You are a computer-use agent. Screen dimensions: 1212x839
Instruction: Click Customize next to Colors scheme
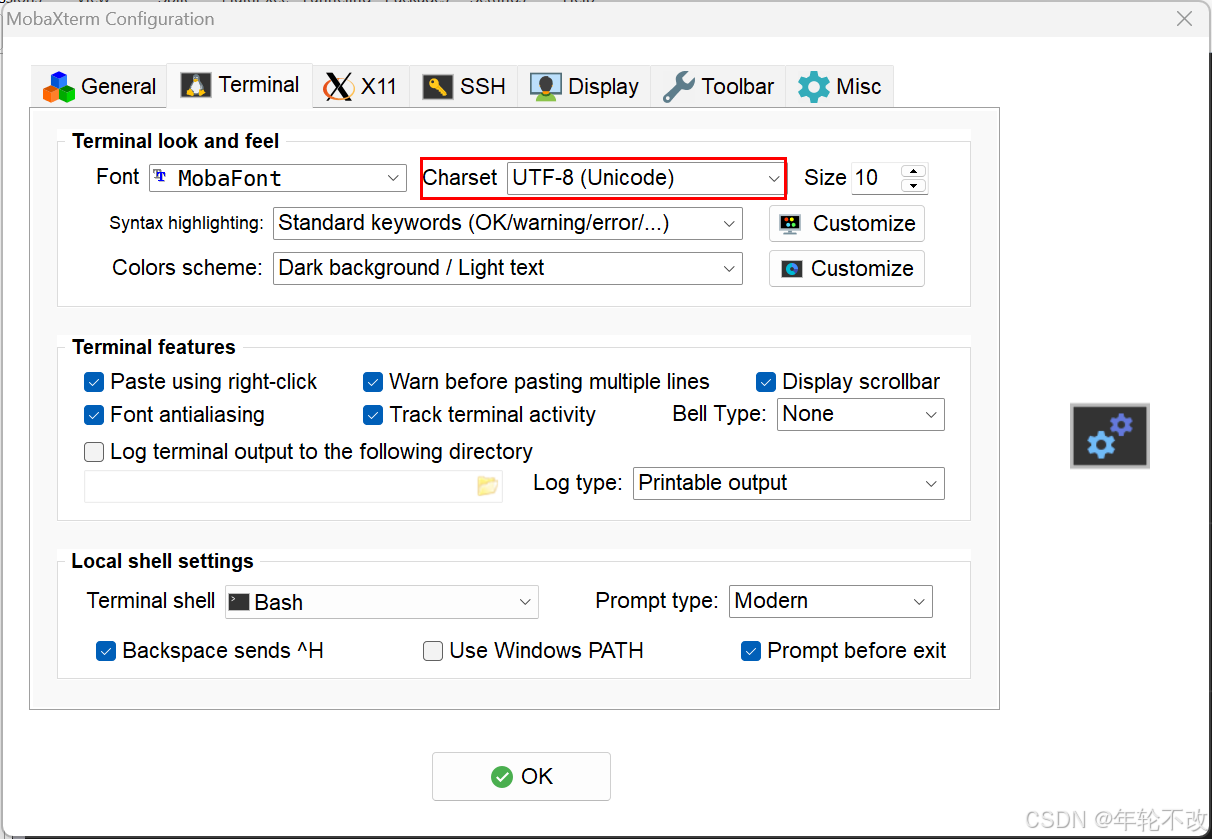click(847, 268)
